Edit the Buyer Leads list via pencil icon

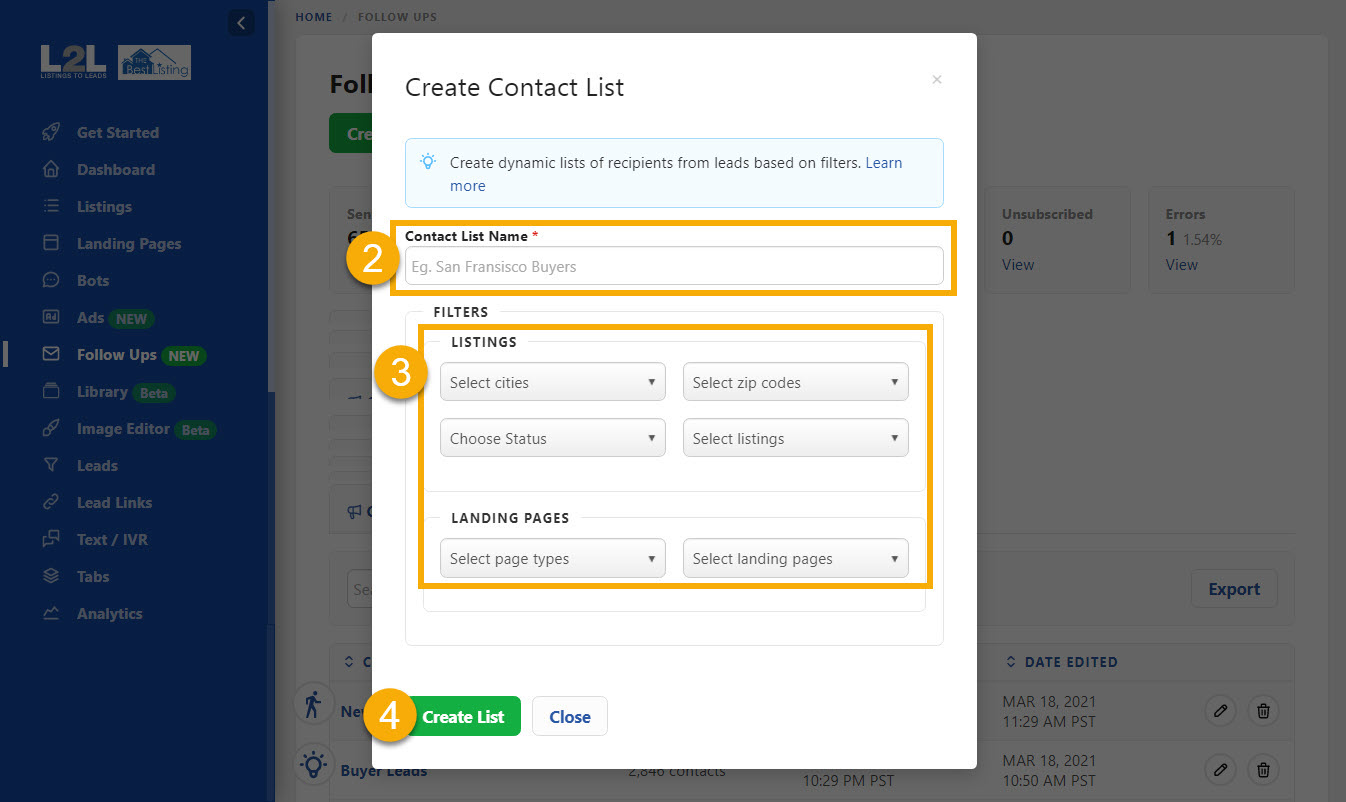click(x=1220, y=769)
